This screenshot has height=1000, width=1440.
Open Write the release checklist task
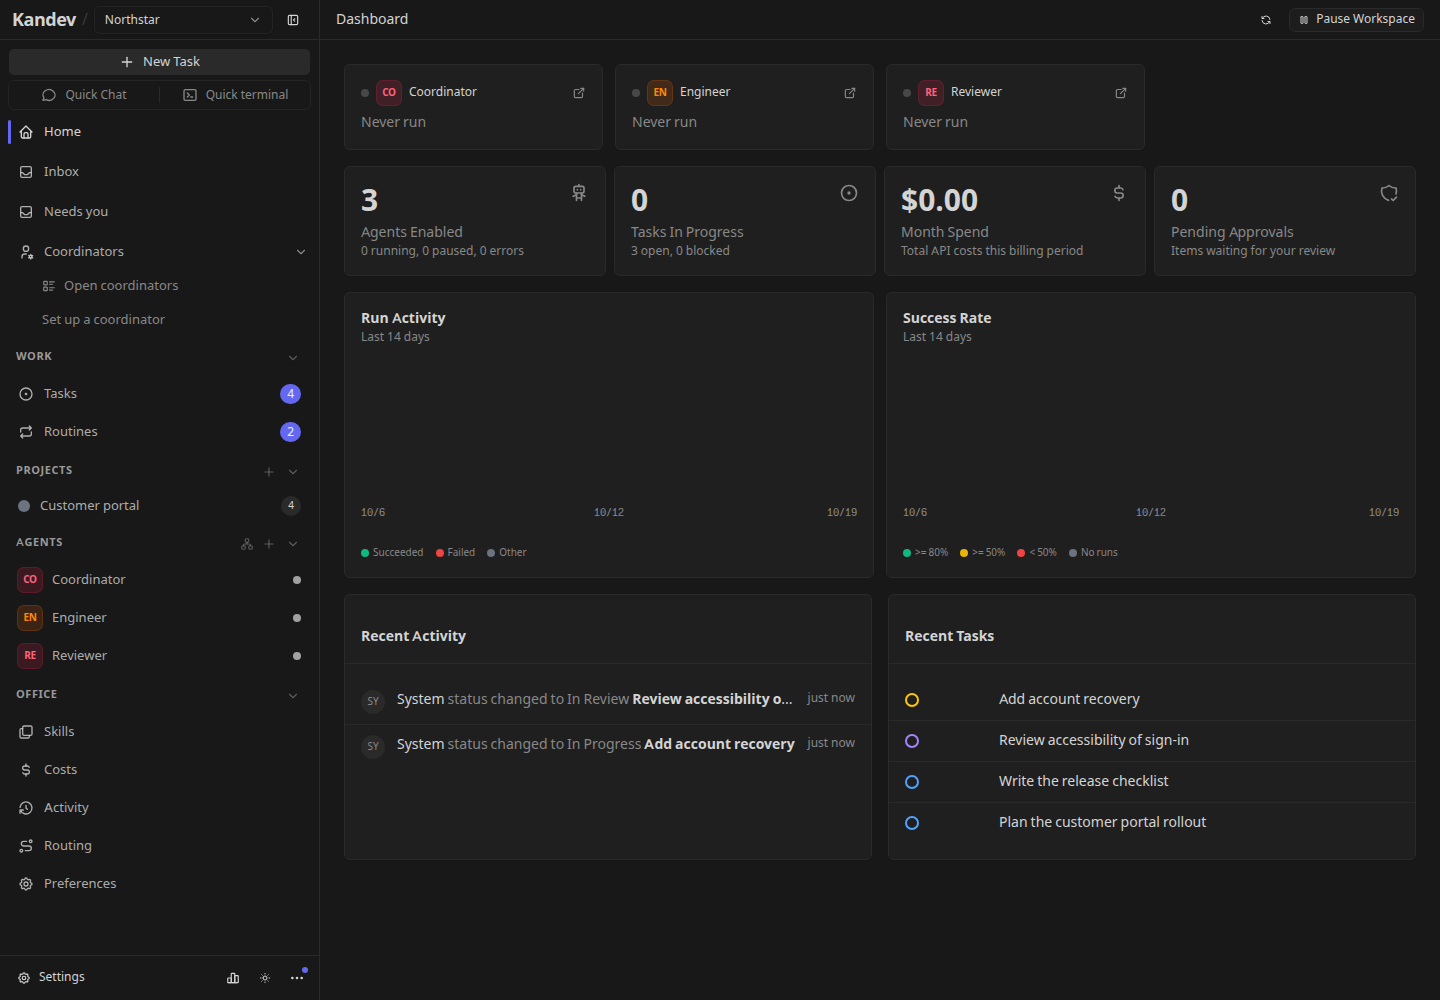1152,782
